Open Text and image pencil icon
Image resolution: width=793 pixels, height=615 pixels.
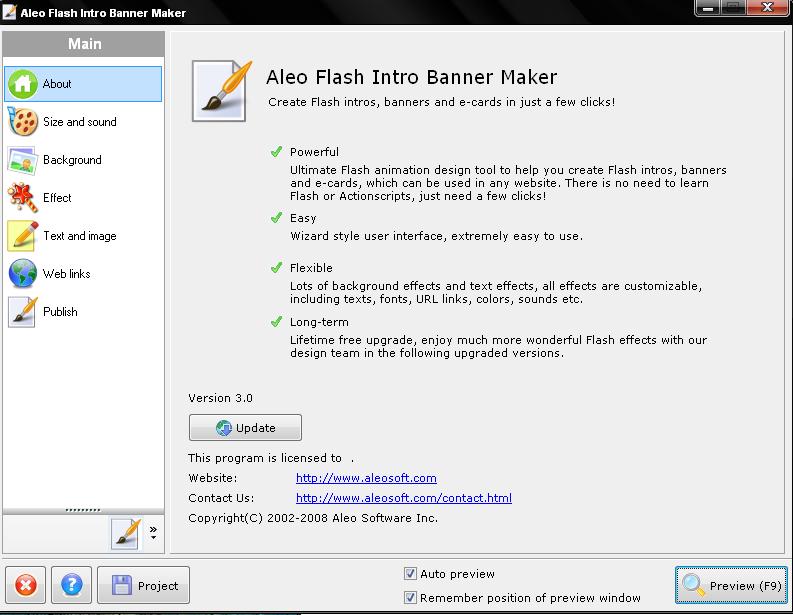point(23,236)
